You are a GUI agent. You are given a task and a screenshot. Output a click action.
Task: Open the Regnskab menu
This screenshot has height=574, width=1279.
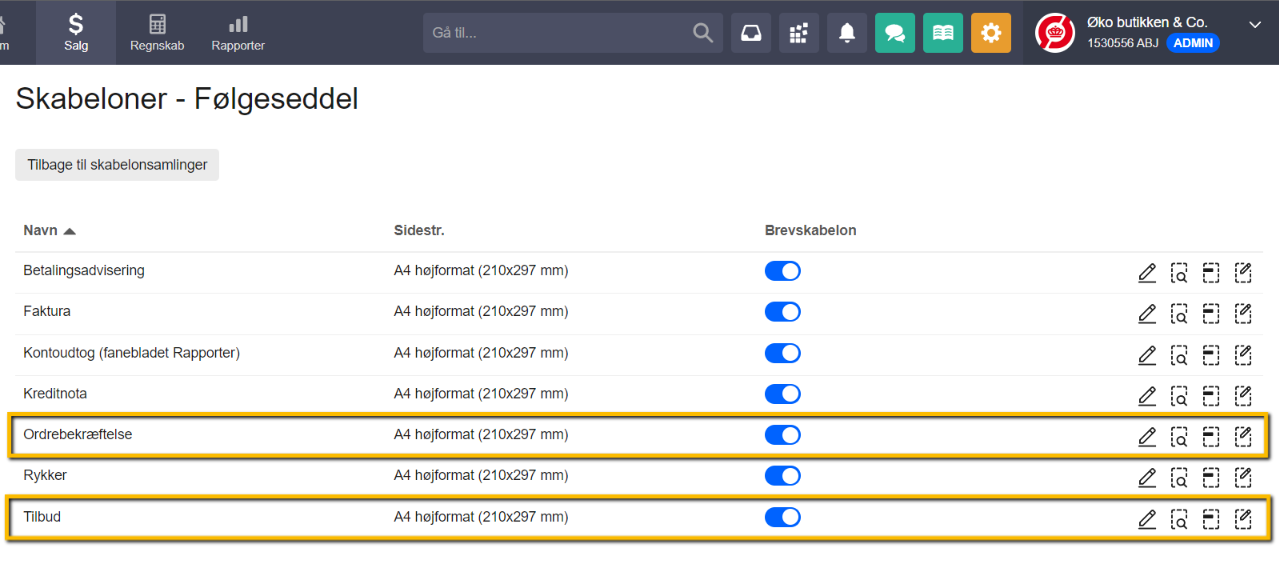pyautogui.click(x=157, y=33)
